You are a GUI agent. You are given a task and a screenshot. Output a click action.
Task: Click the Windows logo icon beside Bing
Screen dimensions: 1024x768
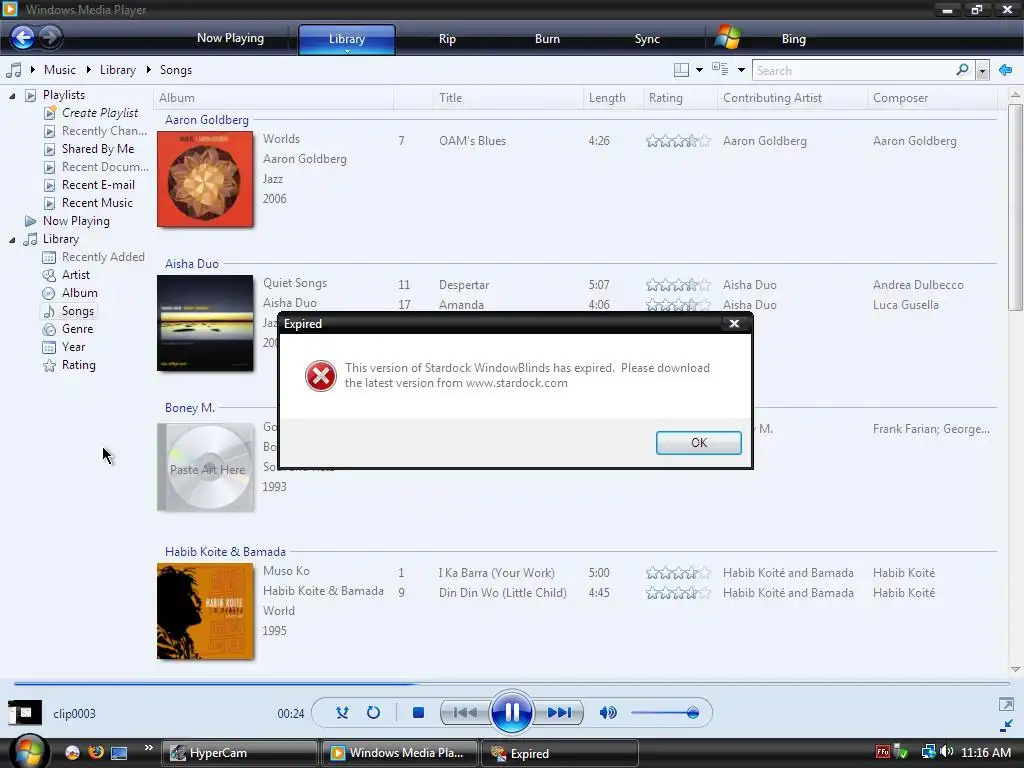(x=727, y=38)
